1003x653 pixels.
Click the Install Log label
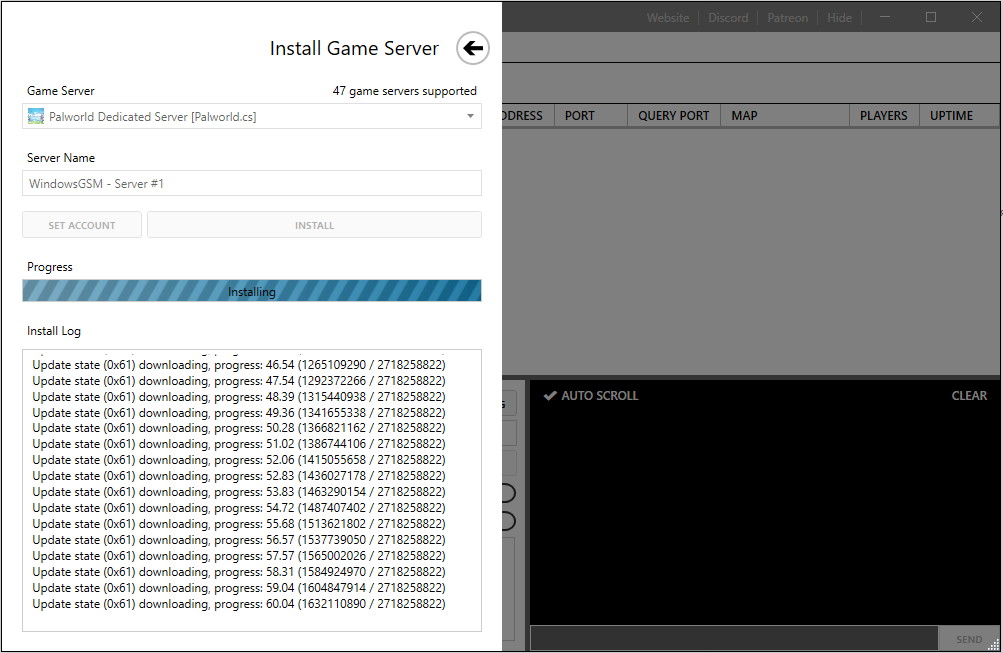pos(54,331)
